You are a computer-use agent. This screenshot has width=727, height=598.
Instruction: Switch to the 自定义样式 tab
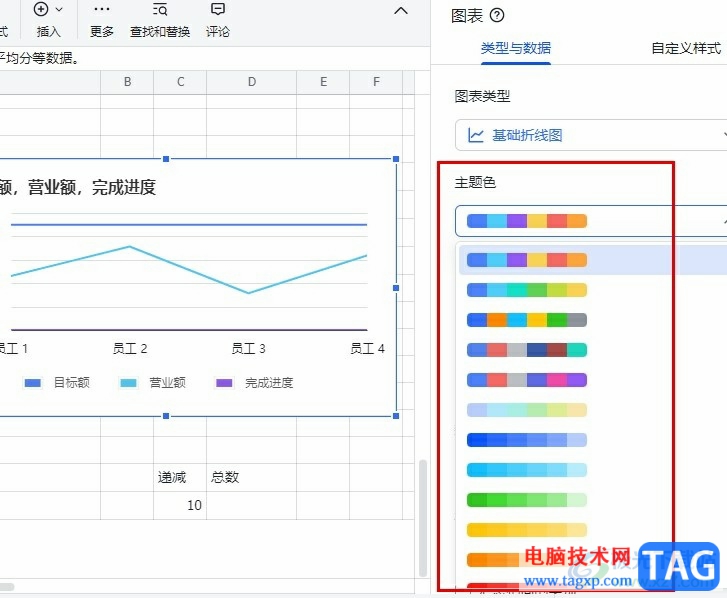685,48
